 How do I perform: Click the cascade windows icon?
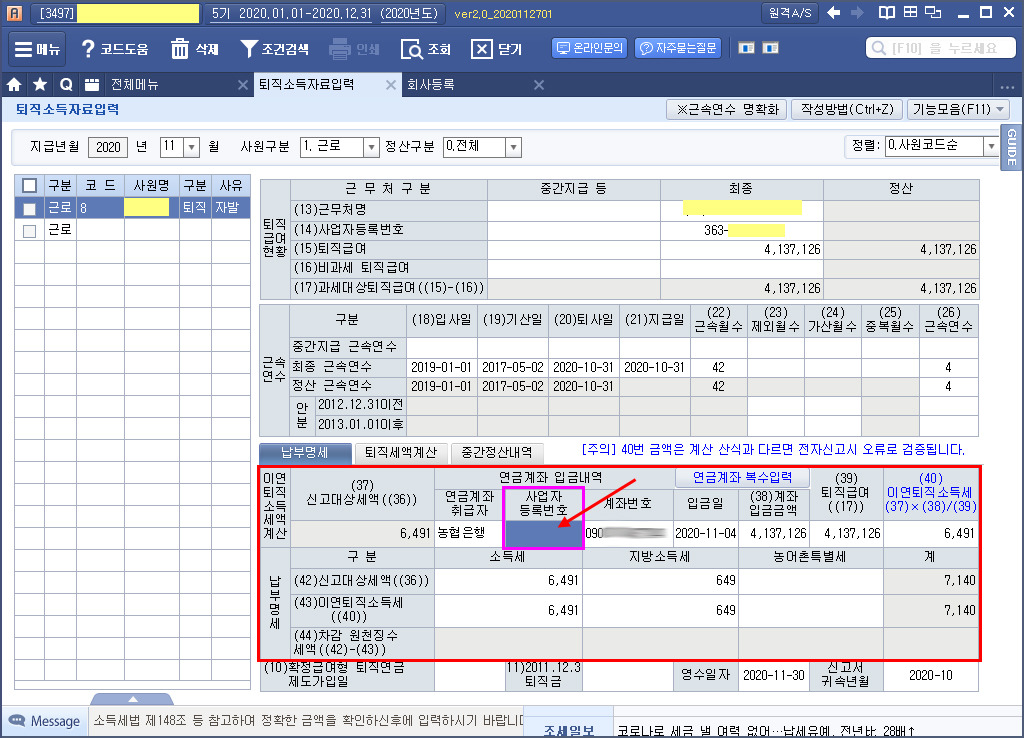(933, 12)
